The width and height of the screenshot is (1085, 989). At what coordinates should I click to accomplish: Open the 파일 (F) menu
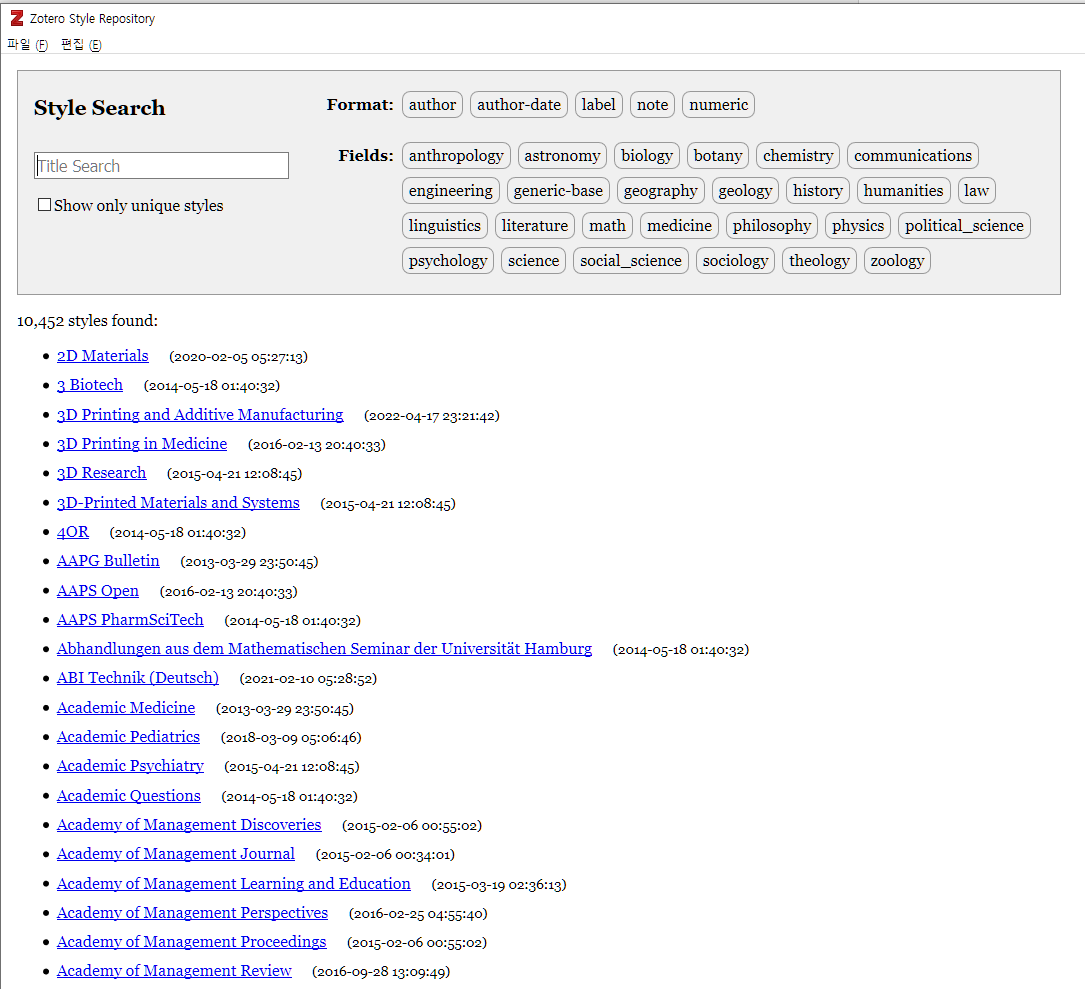tap(28, 45)
